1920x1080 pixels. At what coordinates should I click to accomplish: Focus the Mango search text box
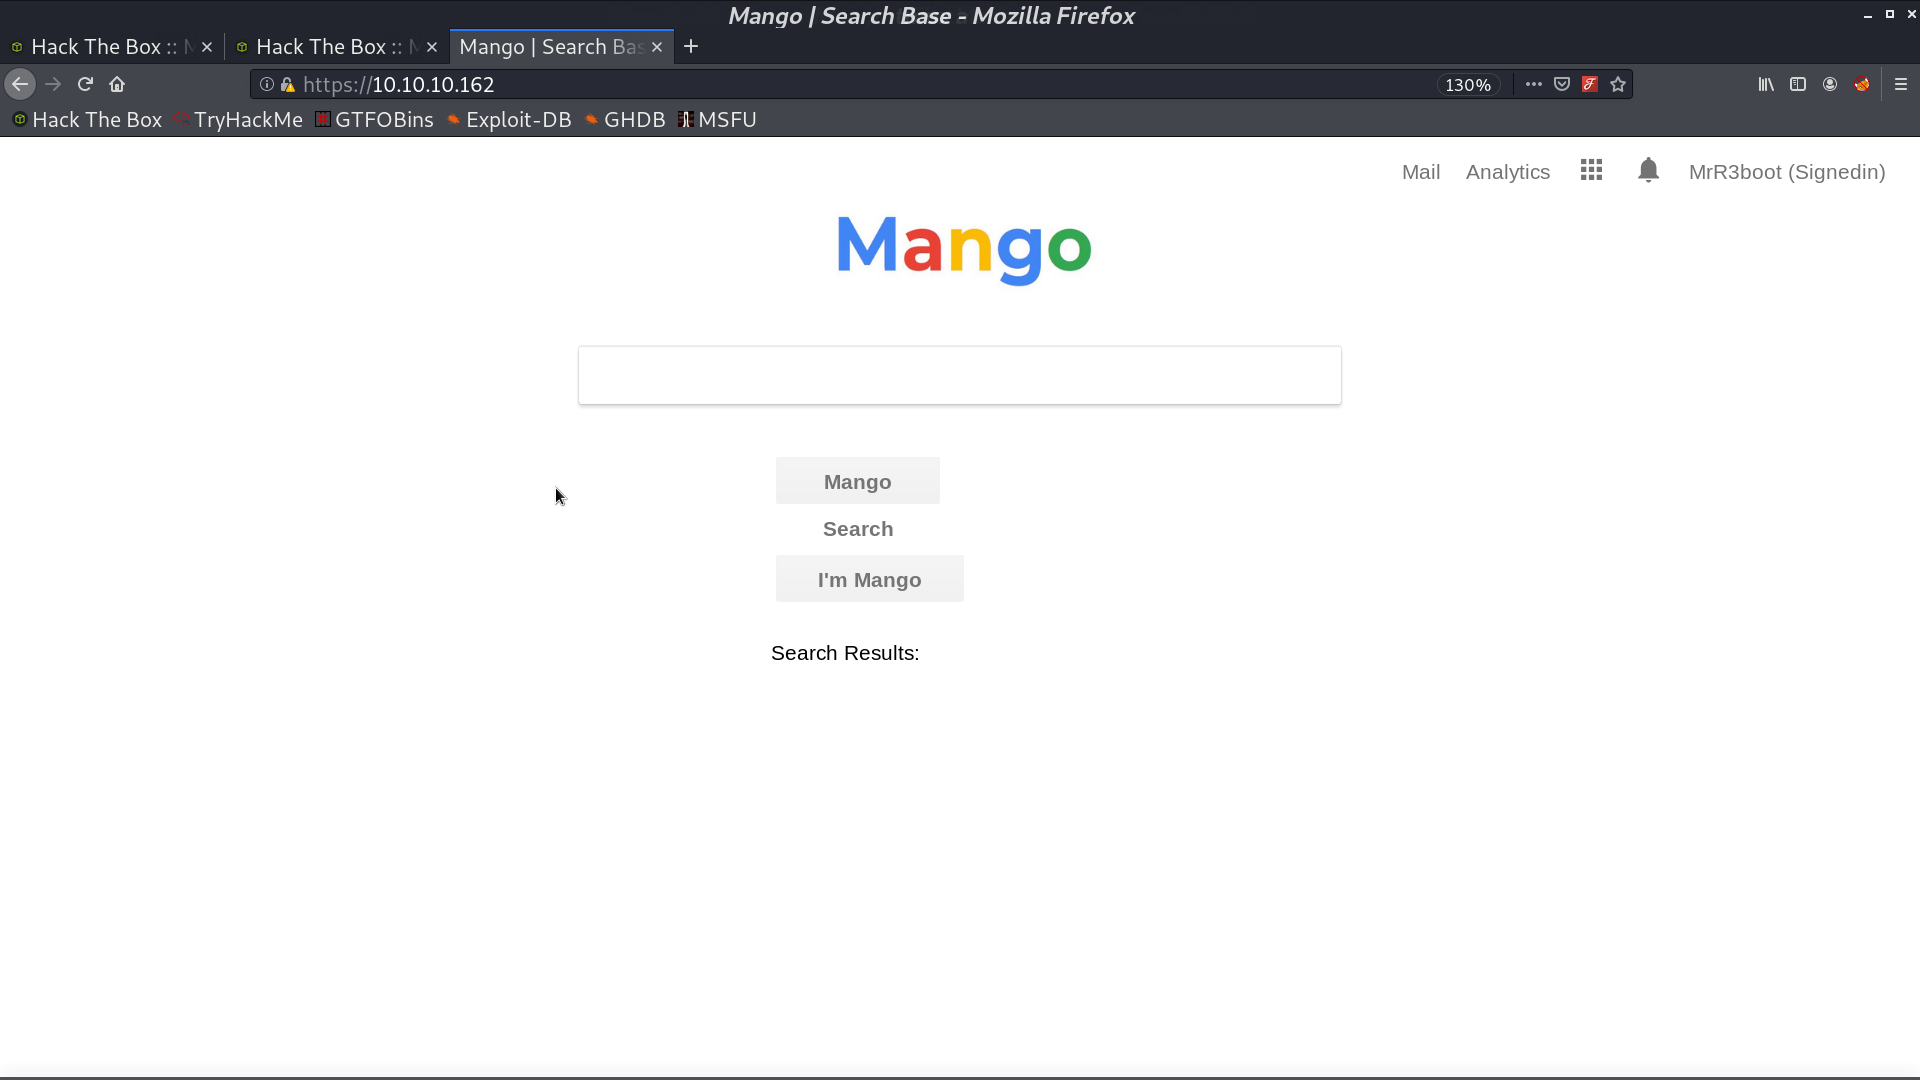(960, 376)
